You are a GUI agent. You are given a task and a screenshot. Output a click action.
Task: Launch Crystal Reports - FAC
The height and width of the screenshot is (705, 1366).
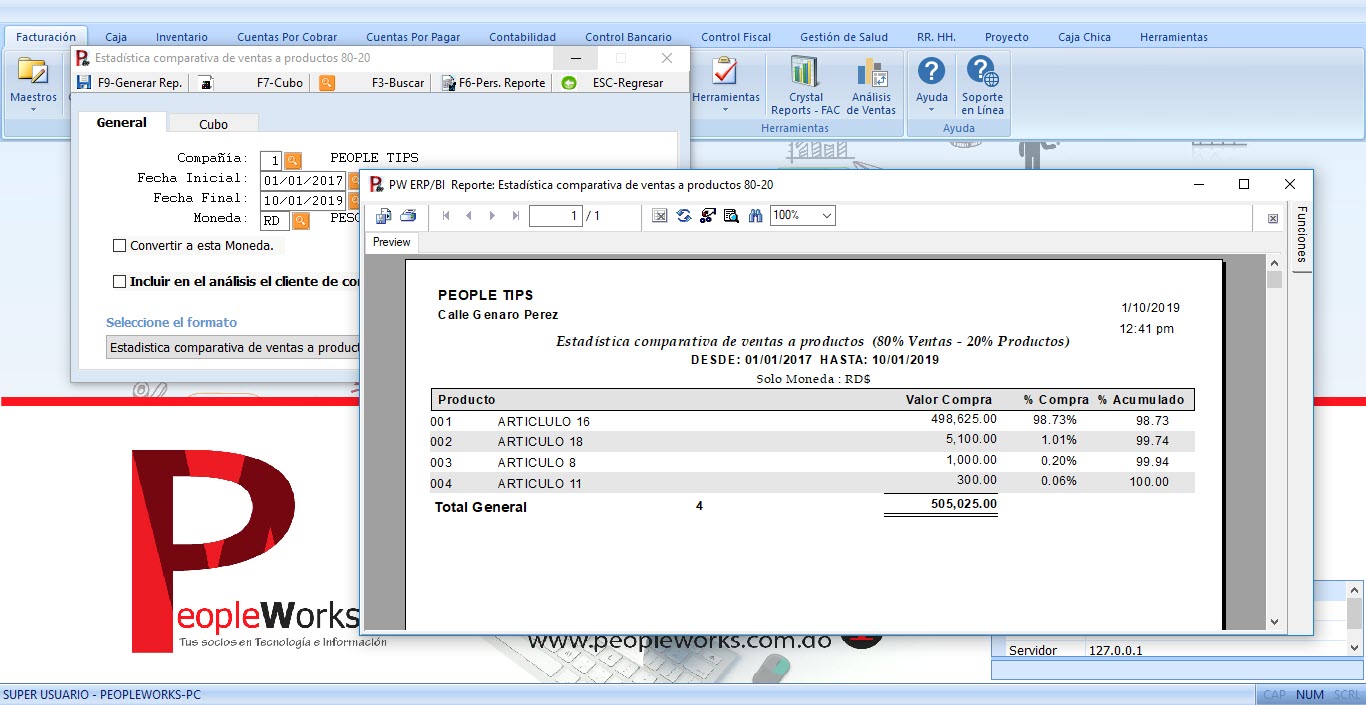805,85
